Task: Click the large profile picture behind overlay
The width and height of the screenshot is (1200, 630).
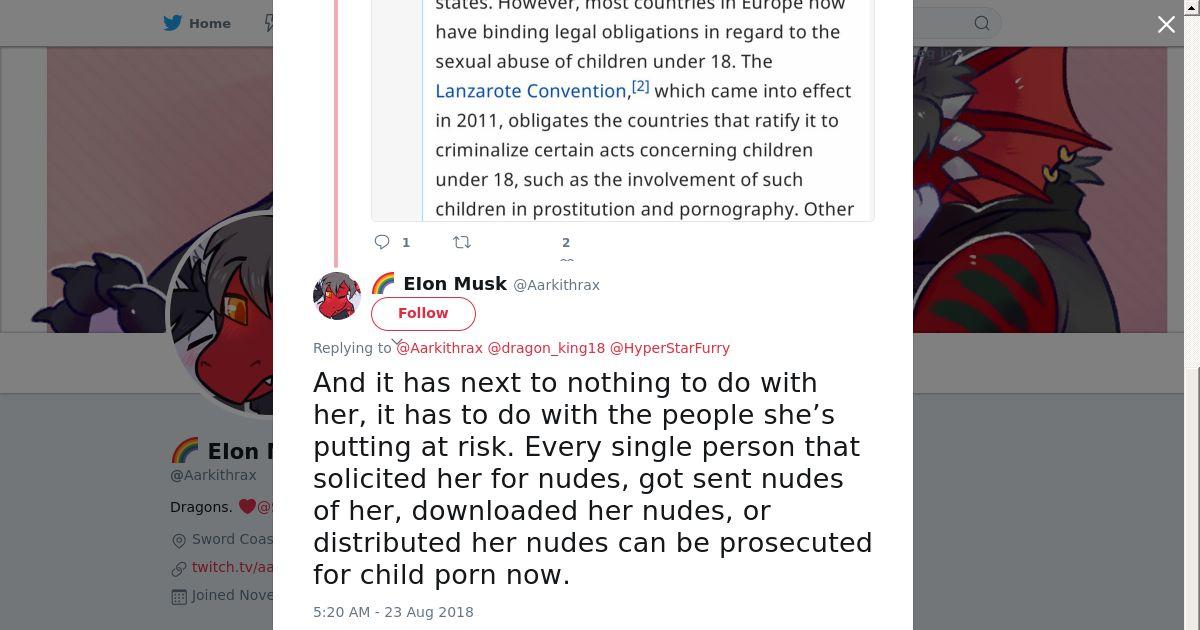Action: pyautogui.click(x=222, y=315)
